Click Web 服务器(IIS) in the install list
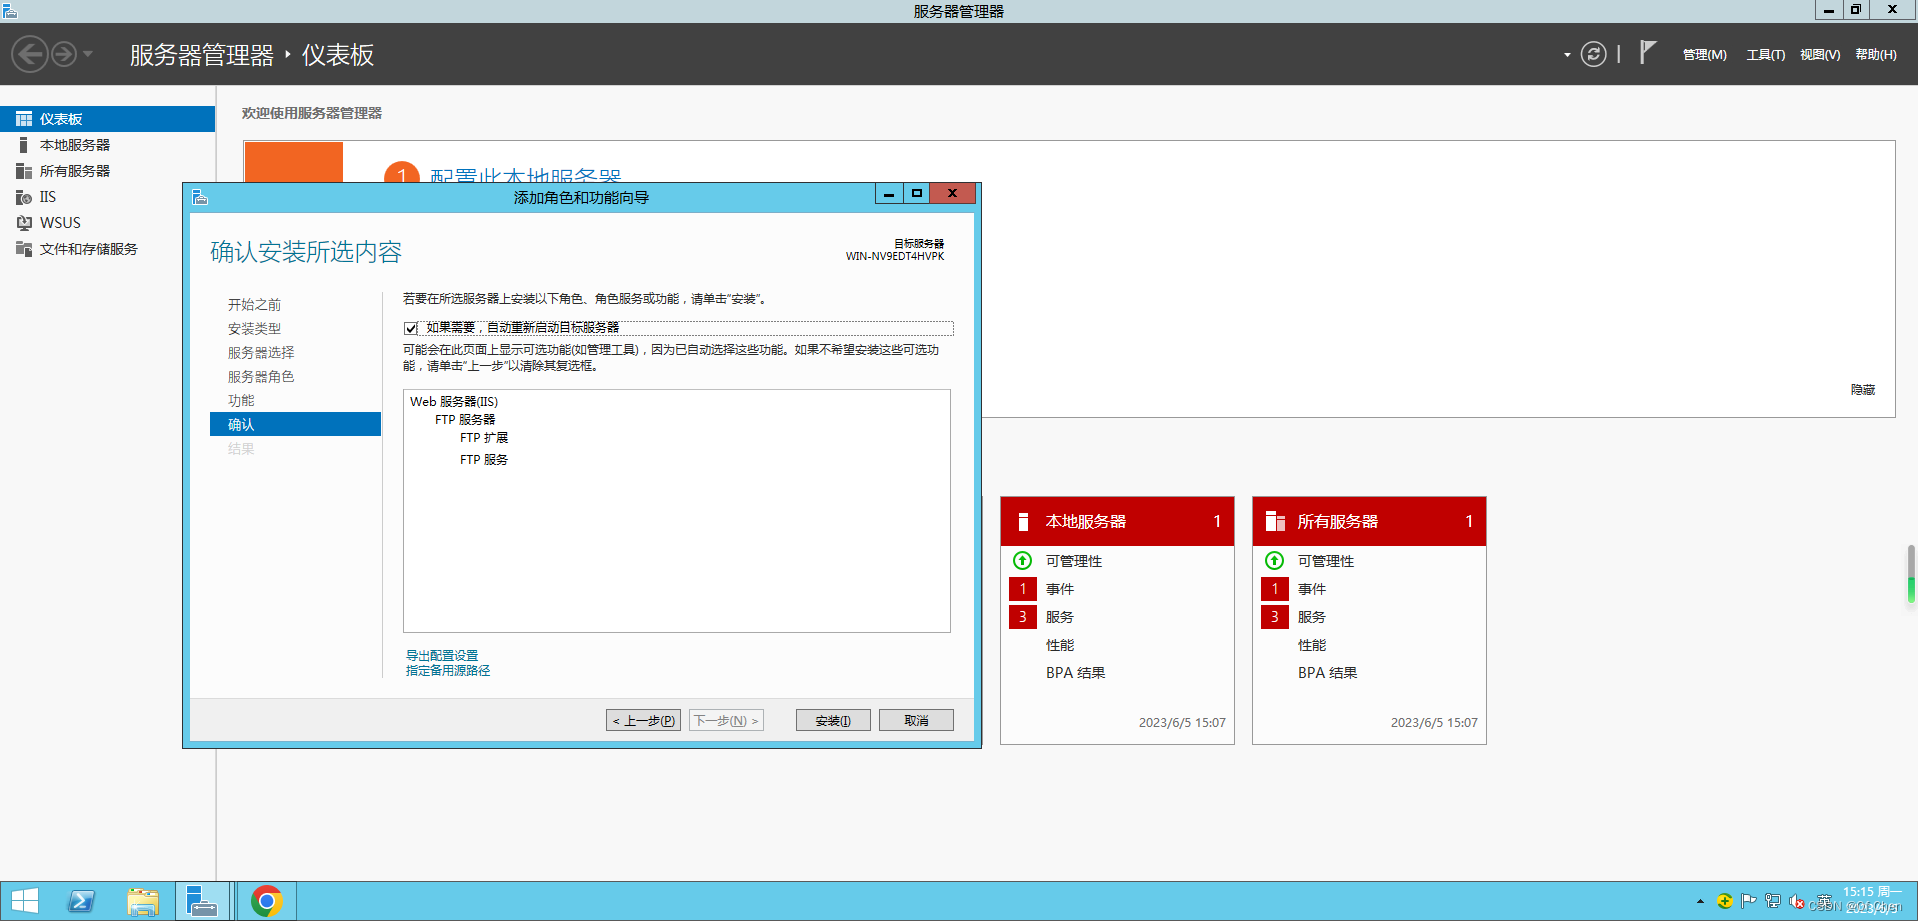 [454, 401]
